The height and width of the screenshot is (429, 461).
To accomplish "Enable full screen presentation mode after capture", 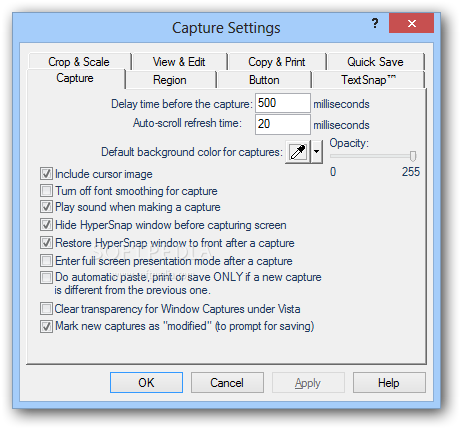I will point(46,260).
